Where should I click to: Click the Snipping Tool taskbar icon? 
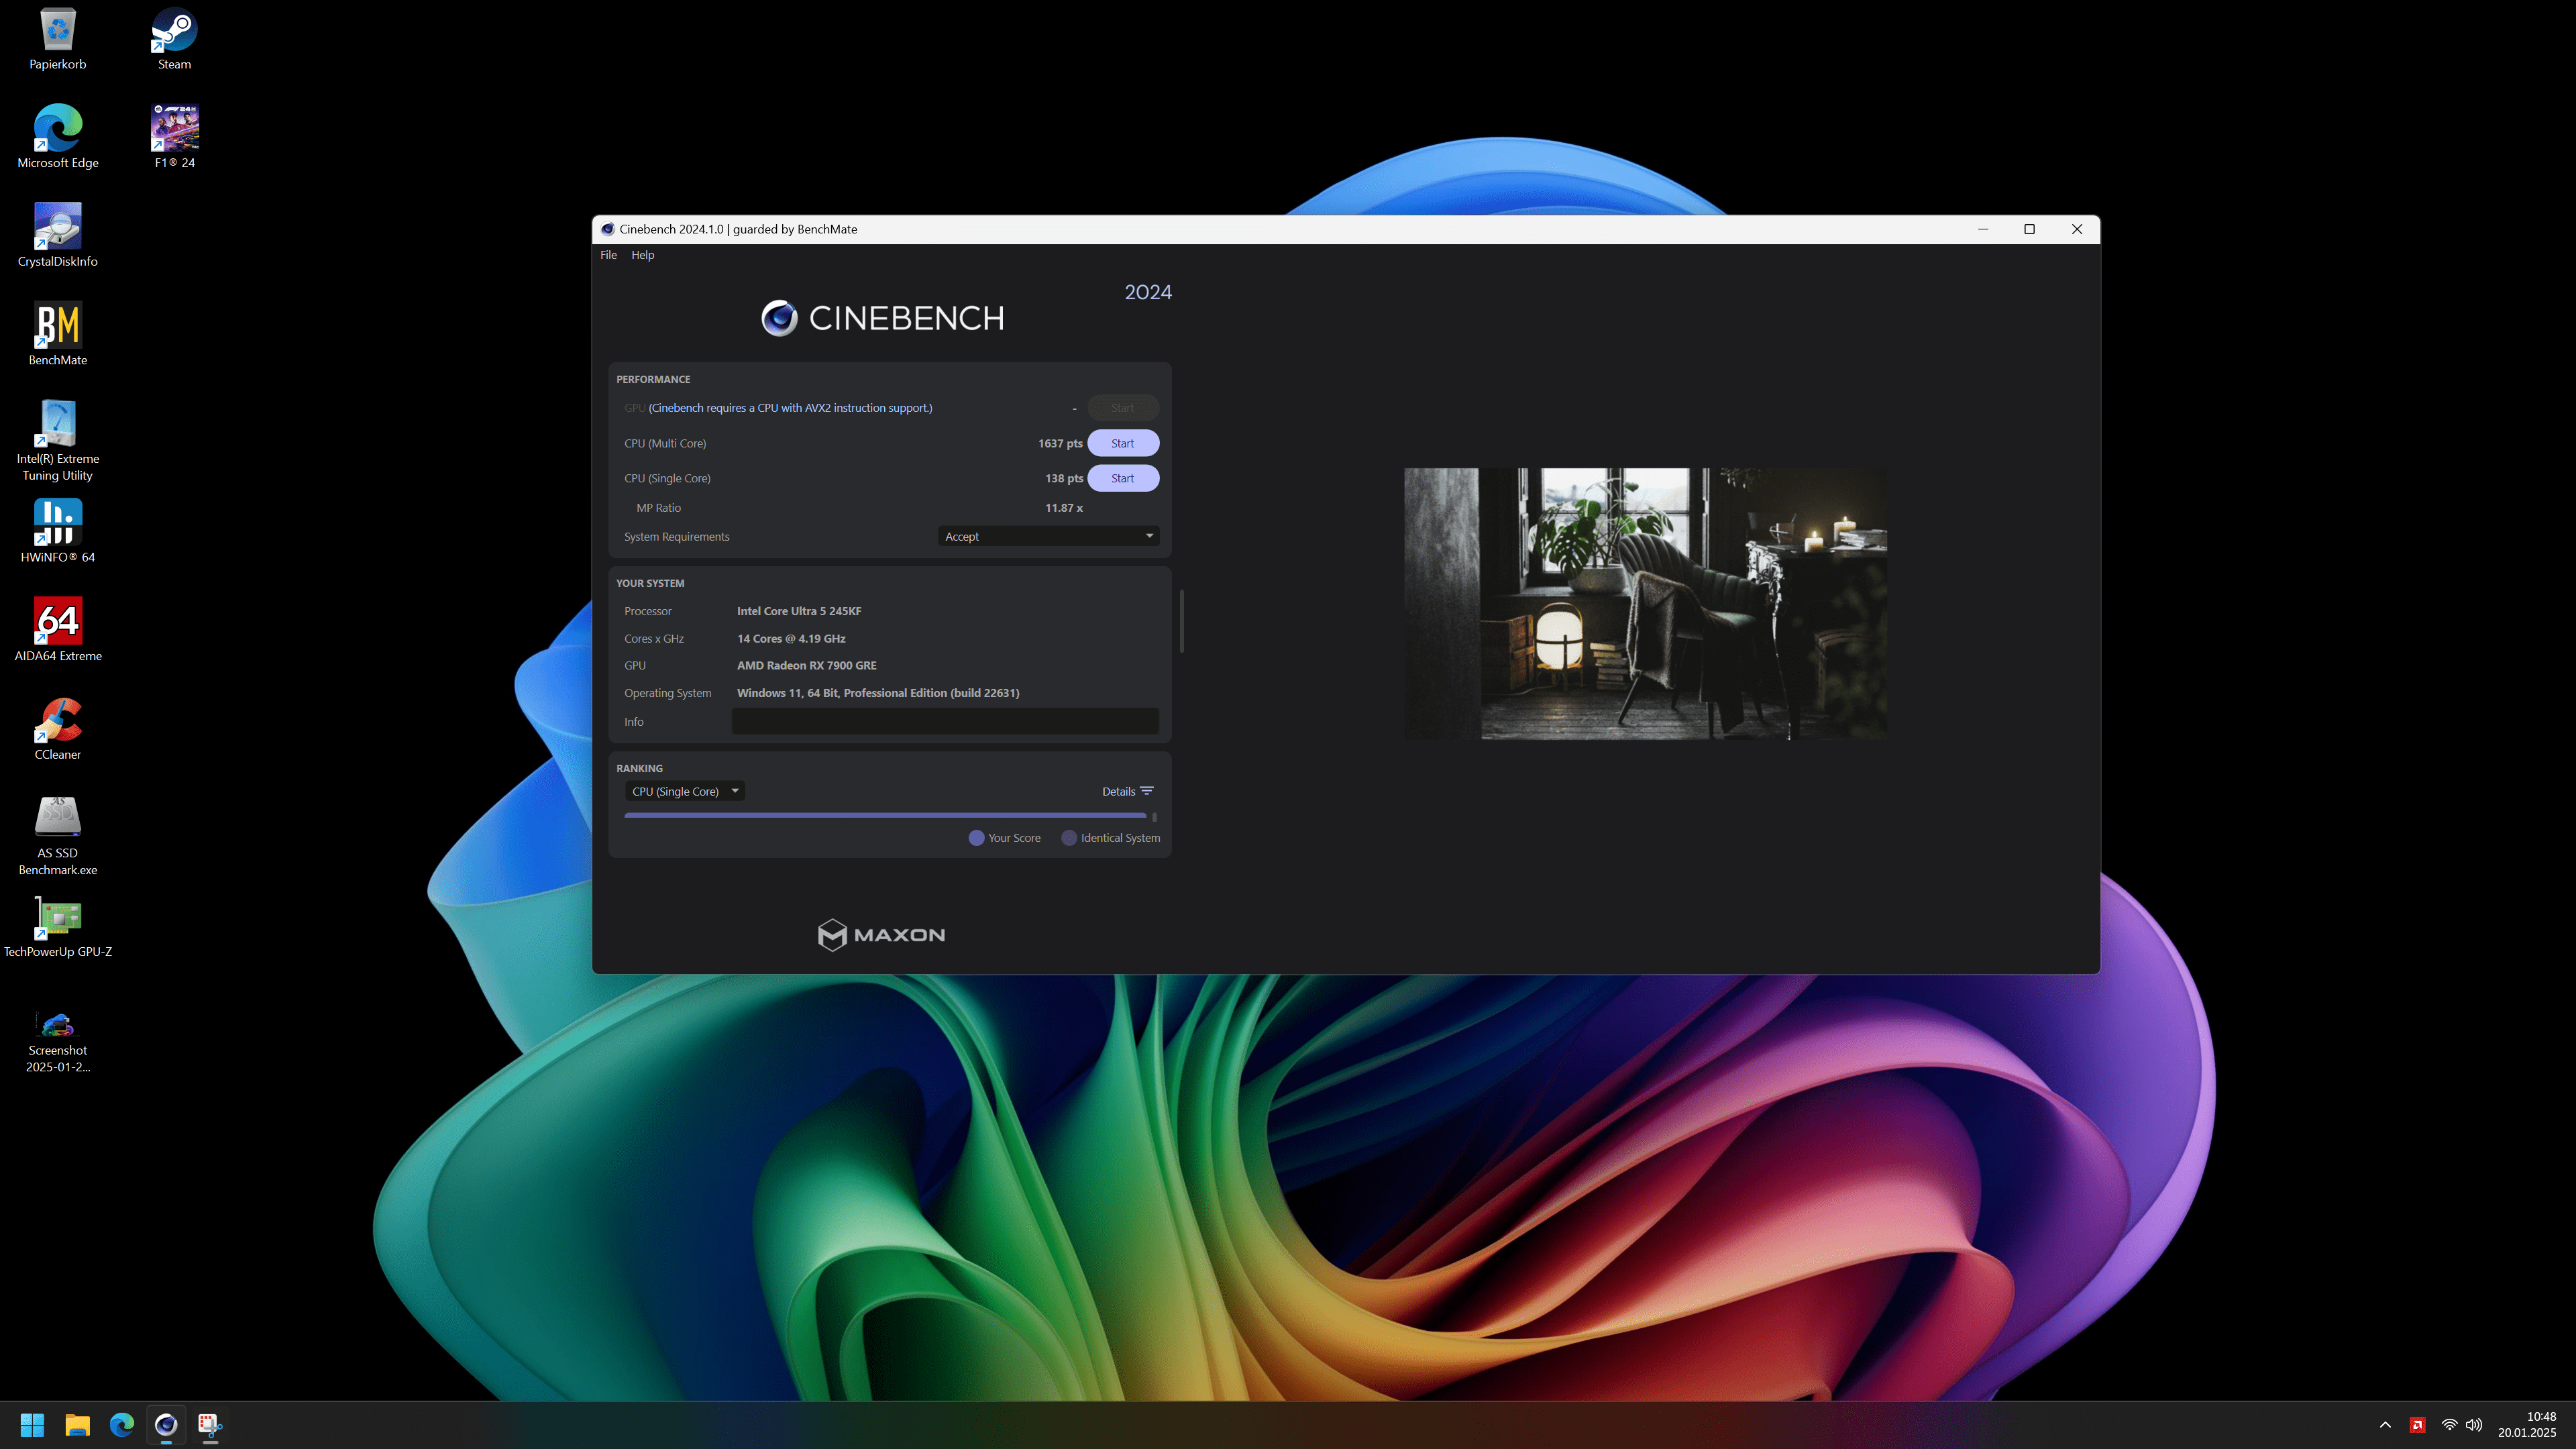click(210, 1424)
